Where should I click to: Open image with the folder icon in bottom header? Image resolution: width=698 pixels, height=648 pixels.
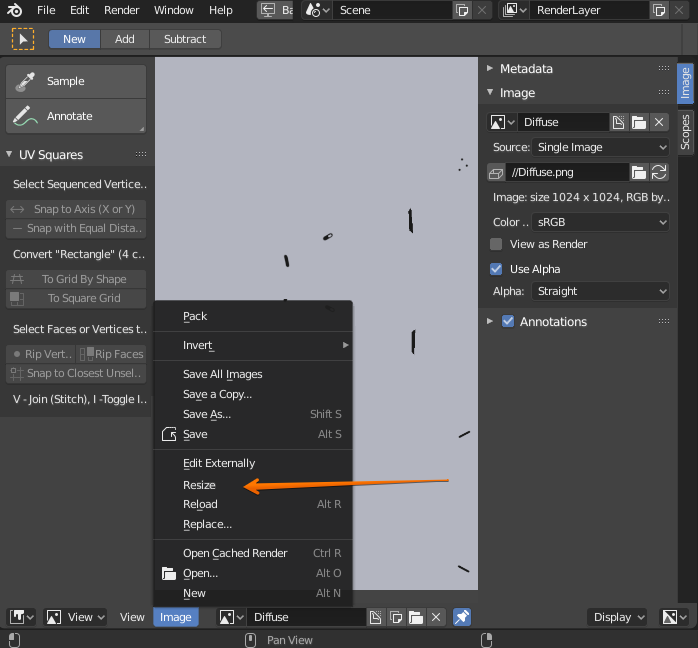click(x=416, y=617)
